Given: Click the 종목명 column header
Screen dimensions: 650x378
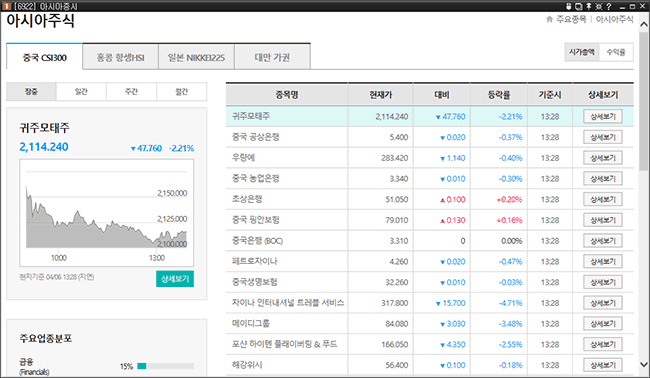Looking at the screenshot, I should (x=287, y=95).
